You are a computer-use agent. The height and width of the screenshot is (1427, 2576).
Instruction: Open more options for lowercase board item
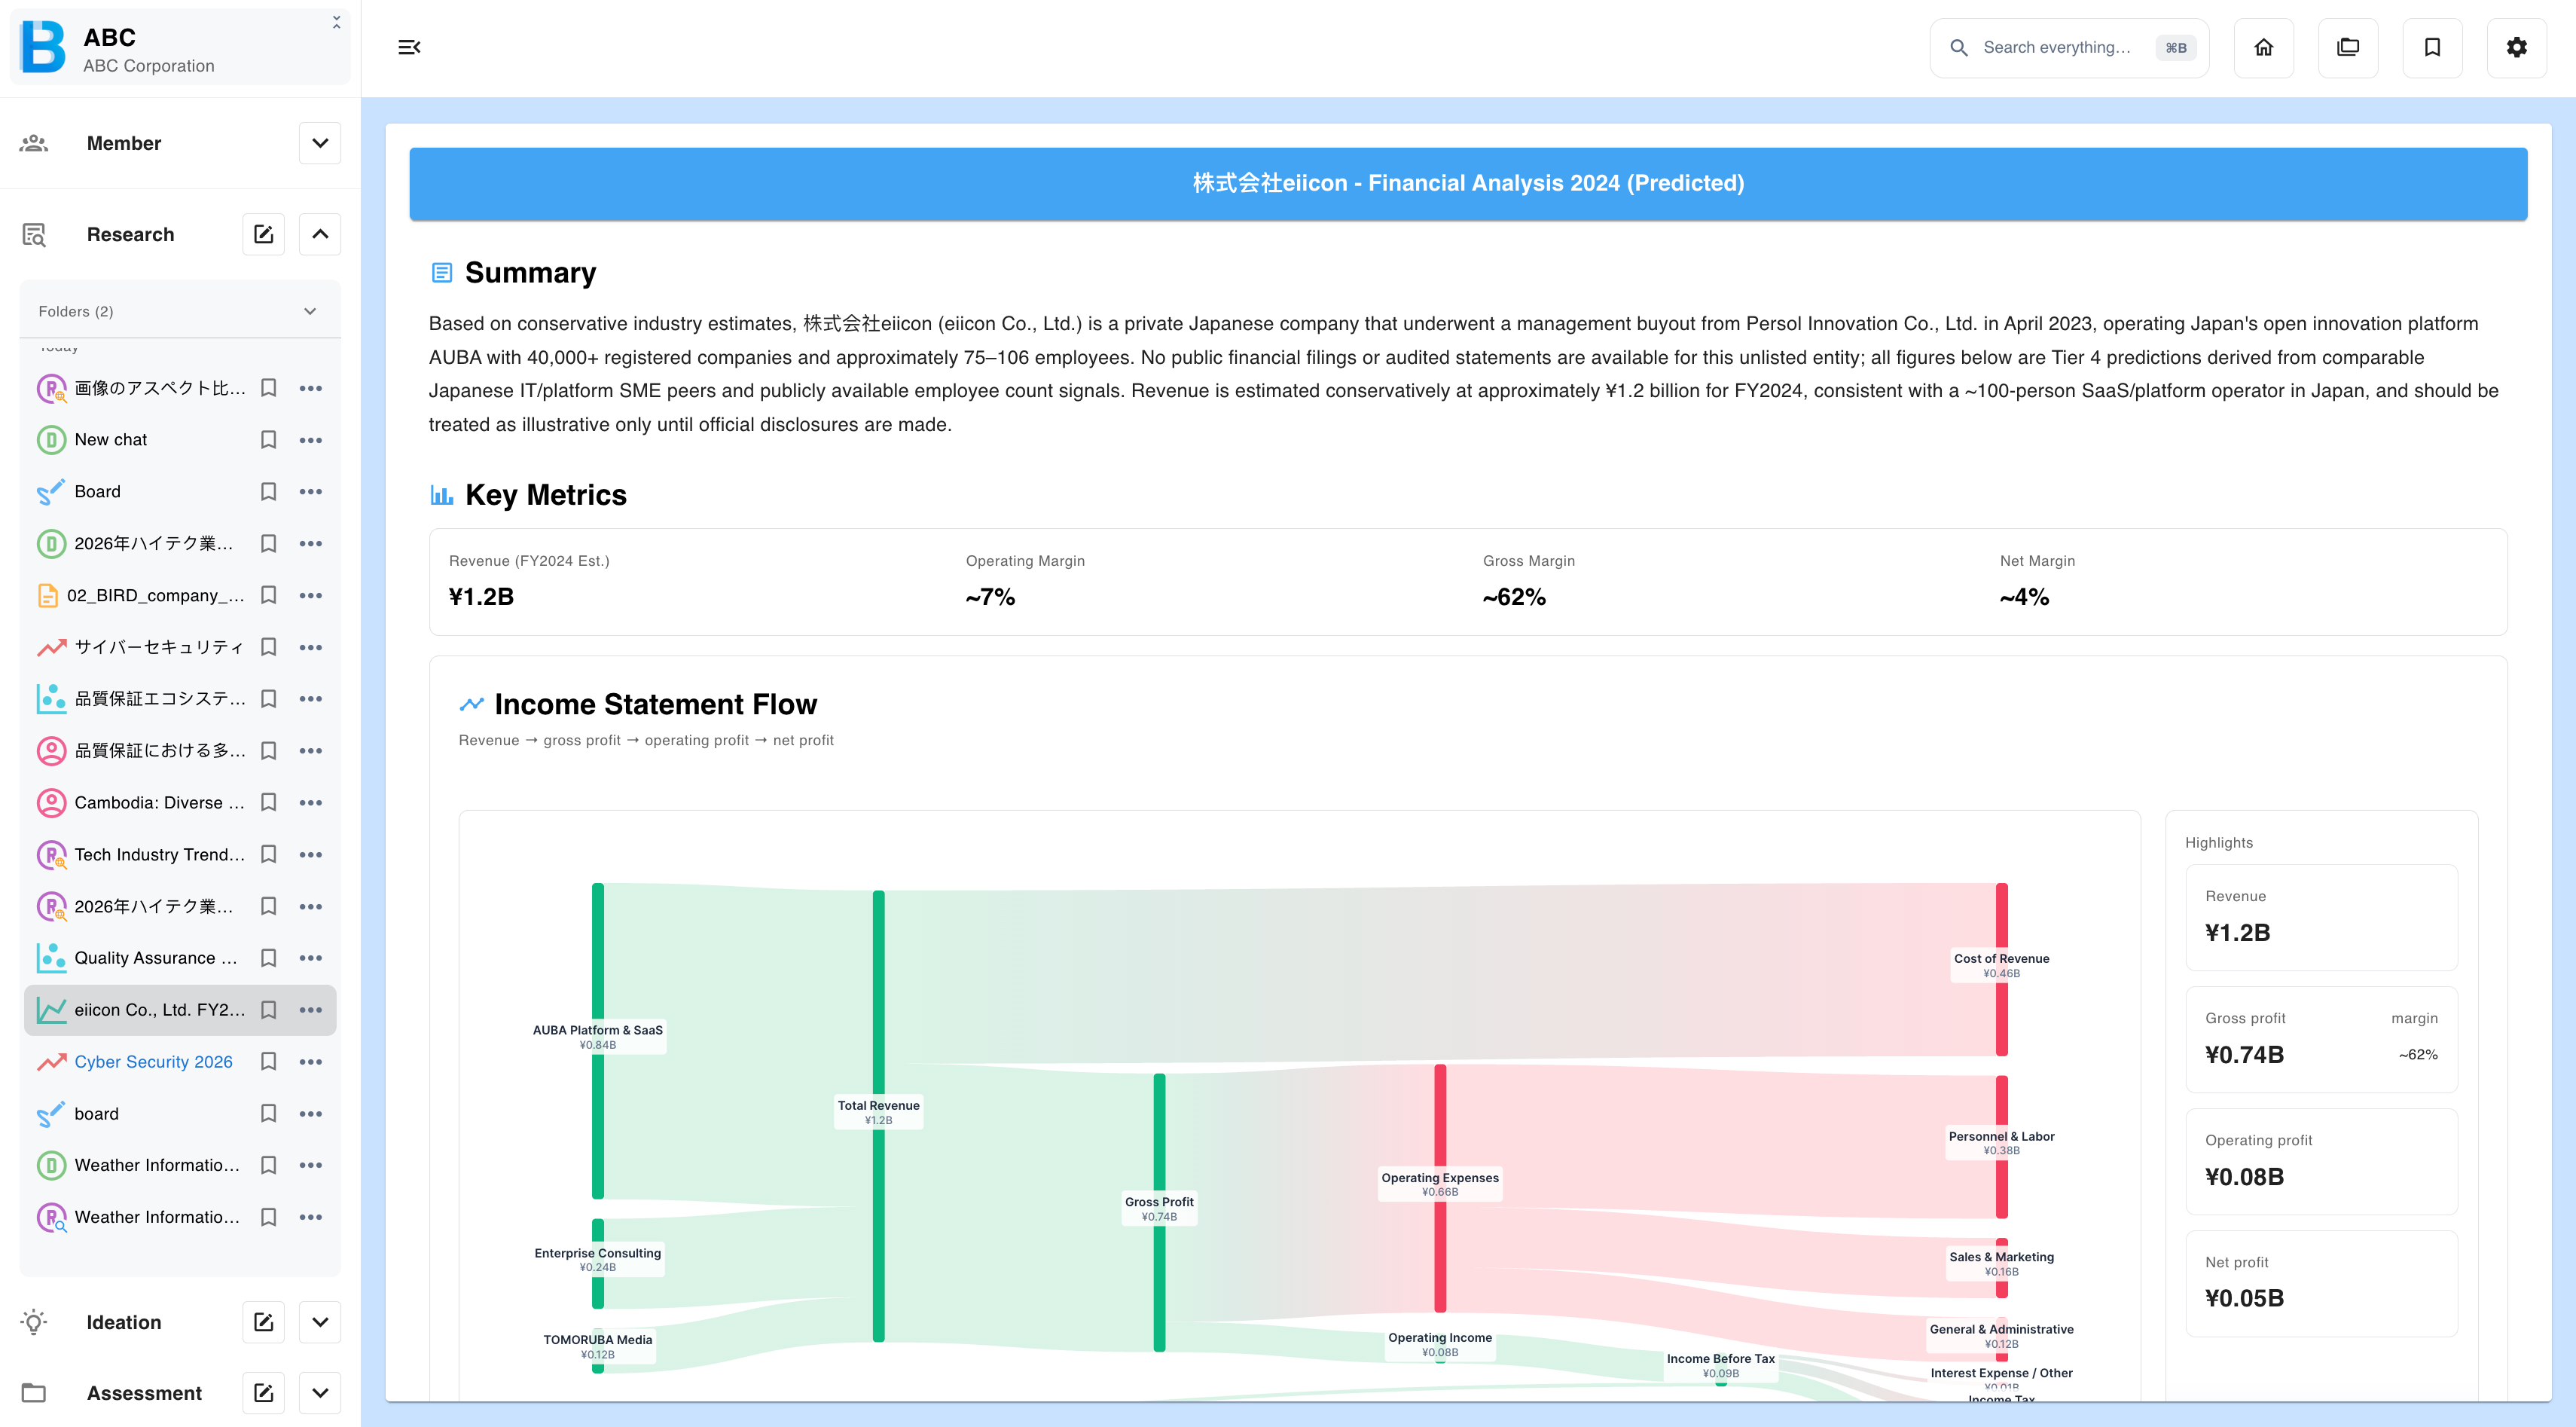point(311,1114)
